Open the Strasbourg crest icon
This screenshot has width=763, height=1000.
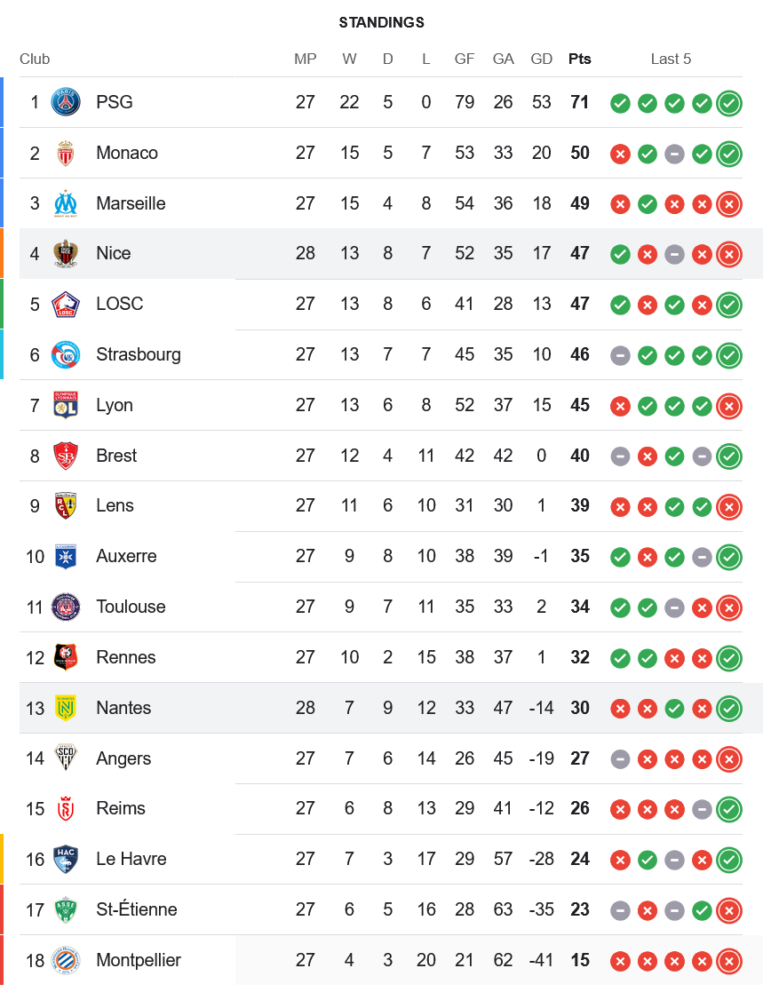(66, 354)
